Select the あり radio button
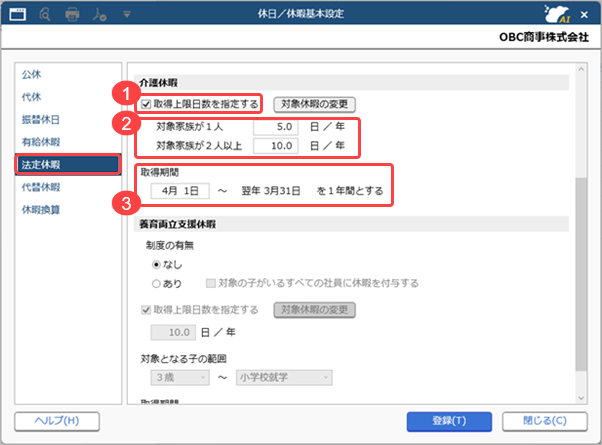602x445 pixels. [156, 284]
